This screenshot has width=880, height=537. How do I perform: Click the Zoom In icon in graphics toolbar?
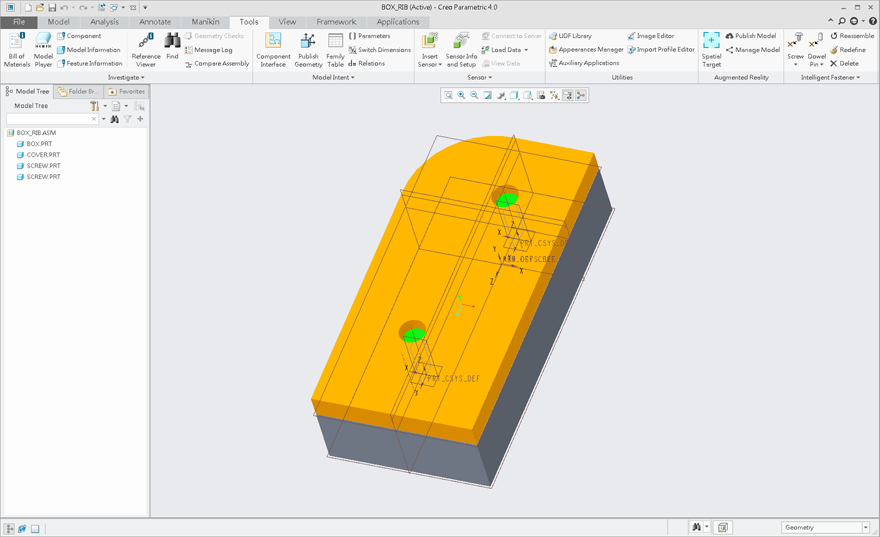coord(461,95)
